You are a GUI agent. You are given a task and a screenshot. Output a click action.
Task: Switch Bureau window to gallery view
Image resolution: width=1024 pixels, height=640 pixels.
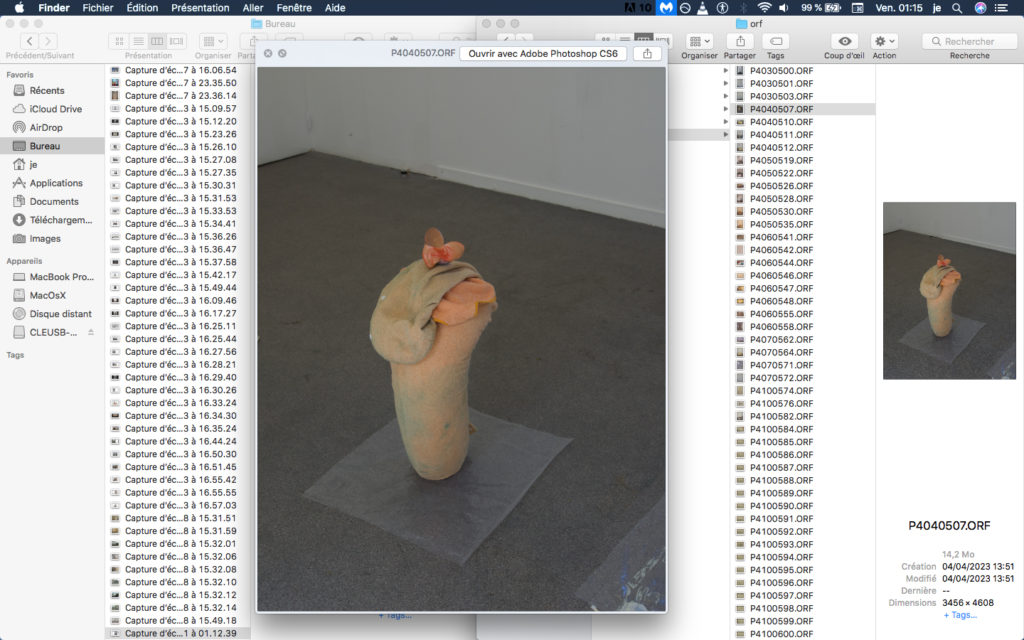pos(177,41)
